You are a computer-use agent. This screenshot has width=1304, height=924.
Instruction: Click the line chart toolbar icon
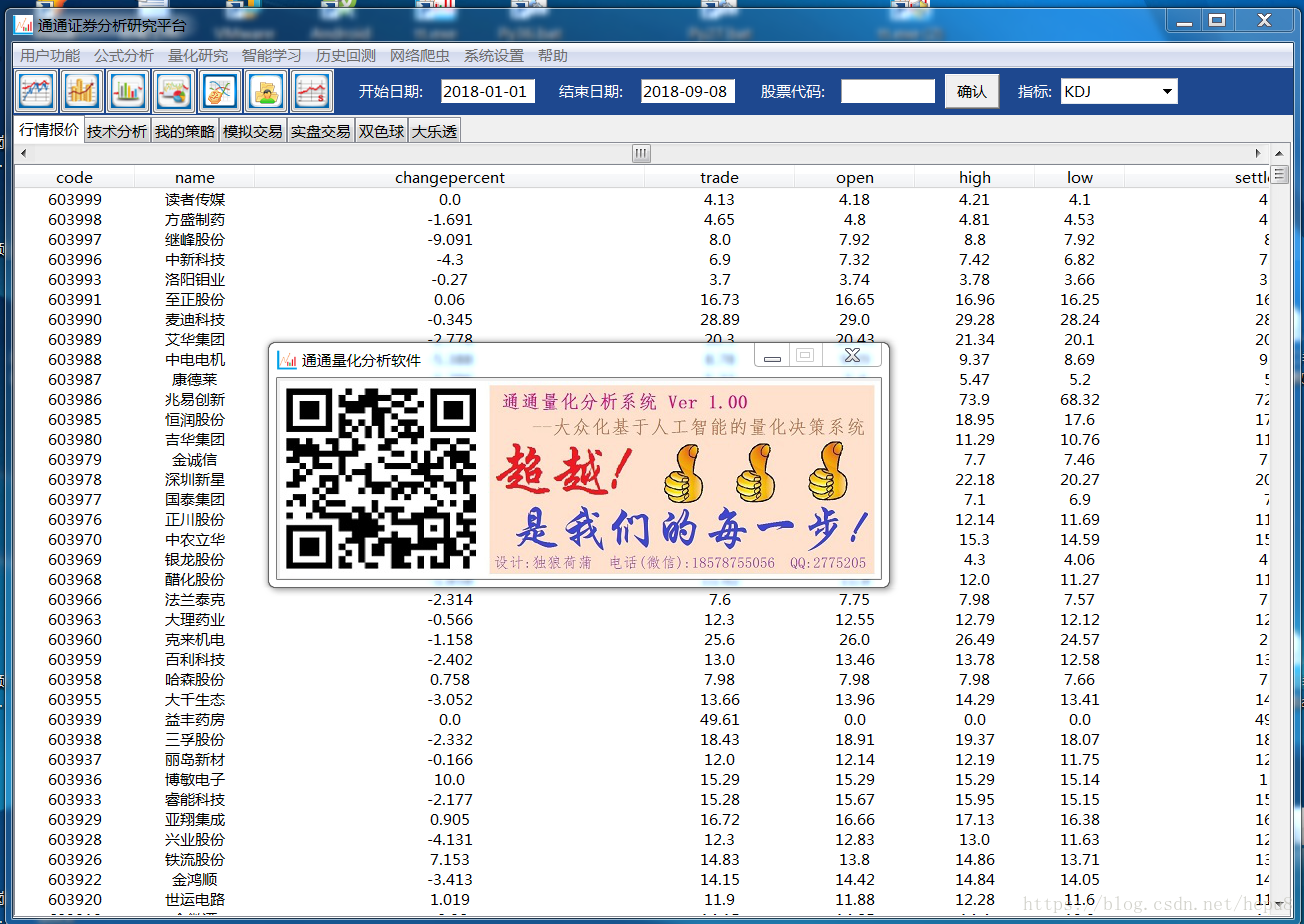[36, 92]
